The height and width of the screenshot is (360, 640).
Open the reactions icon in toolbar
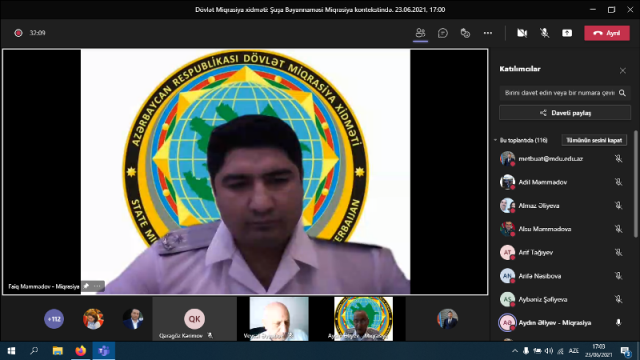[x=465, y=33]
